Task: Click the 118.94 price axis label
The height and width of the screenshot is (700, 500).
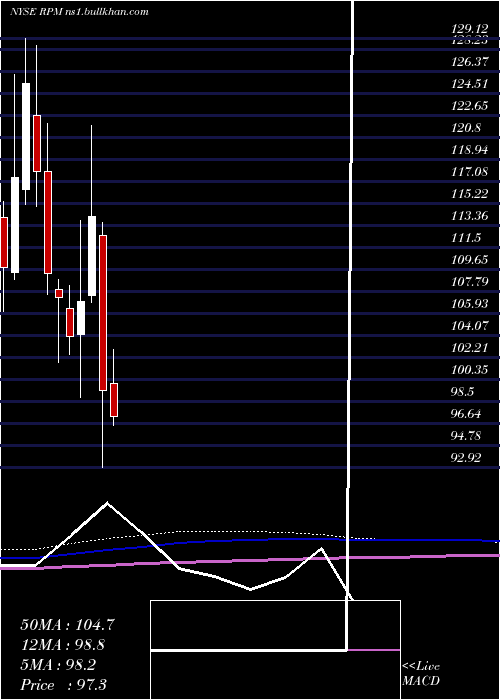Action: (470, 150)
